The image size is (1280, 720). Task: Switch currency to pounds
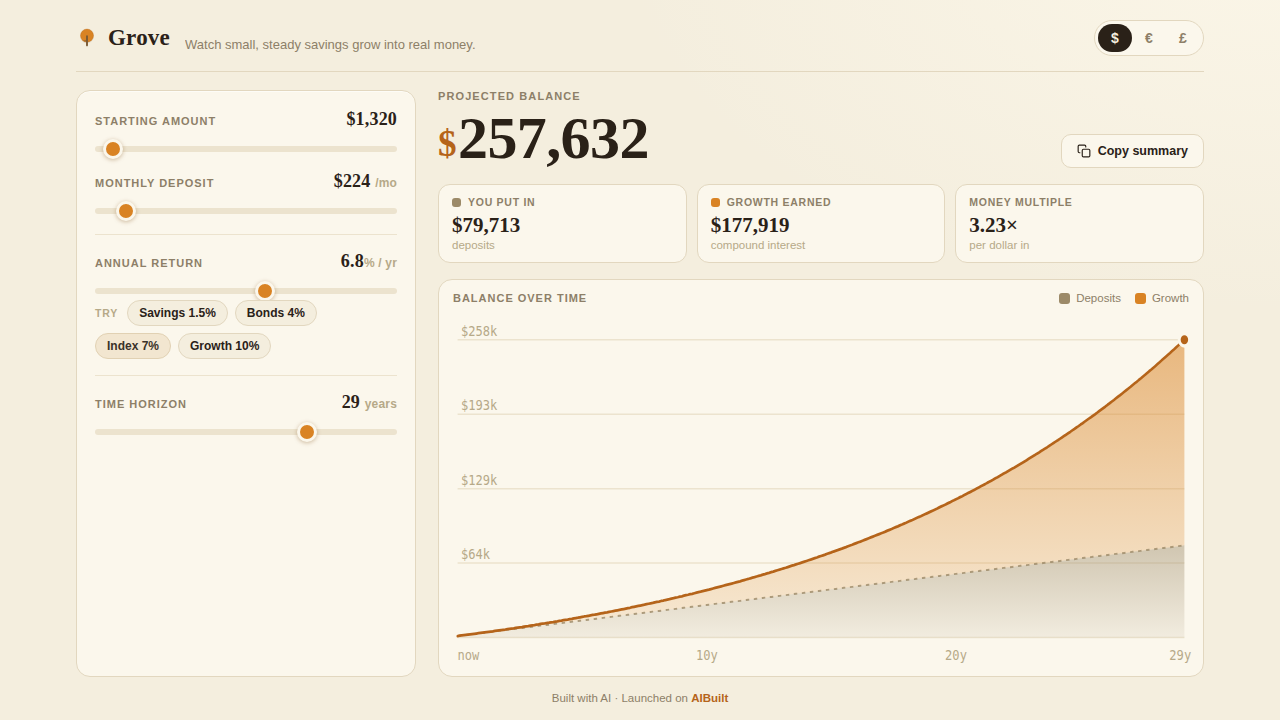point(1183,38)
